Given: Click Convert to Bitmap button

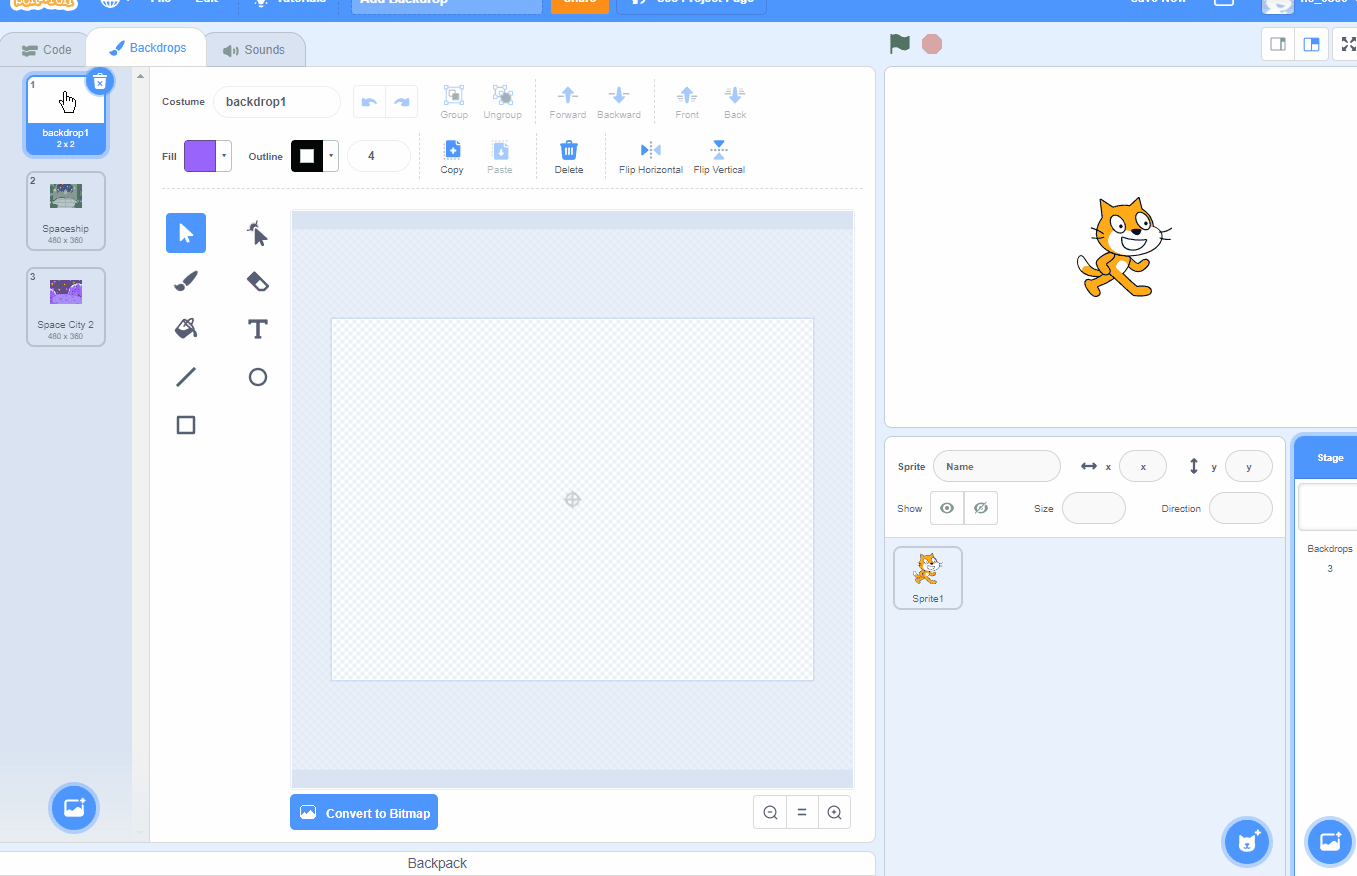Looking at the screenshot, I should (364, 813).
